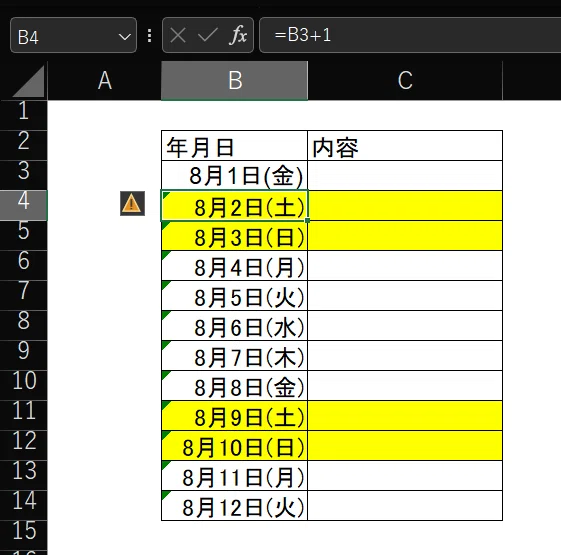Select cell with 8月2日(土)
Screen dimensions: 561x555
click(x=234, y=206)
